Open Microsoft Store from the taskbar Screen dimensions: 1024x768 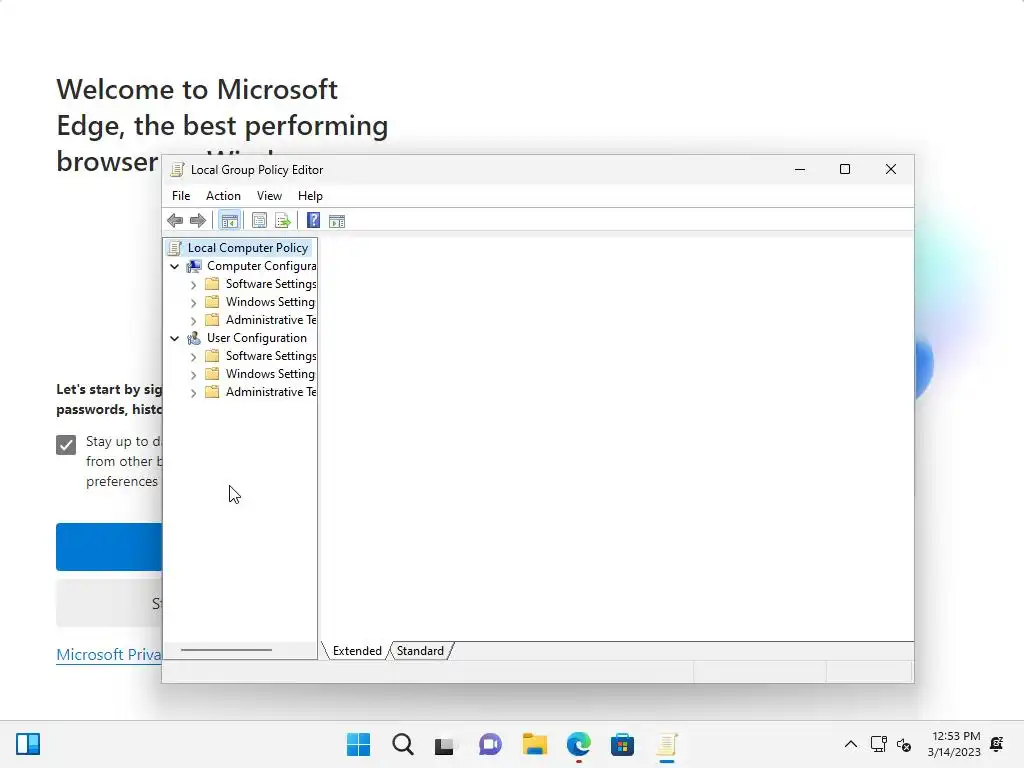point(622,744)
